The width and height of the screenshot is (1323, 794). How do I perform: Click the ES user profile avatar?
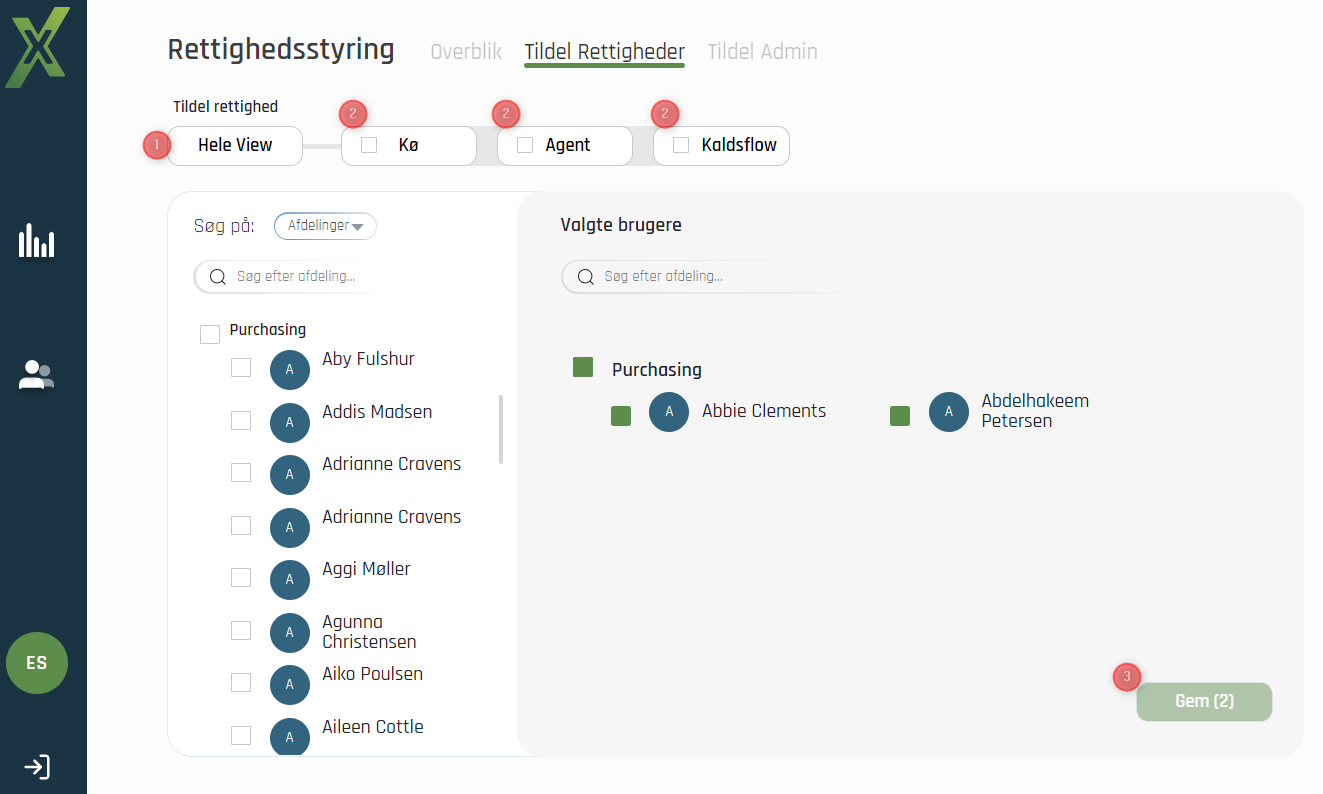click(x=37, y=662)
